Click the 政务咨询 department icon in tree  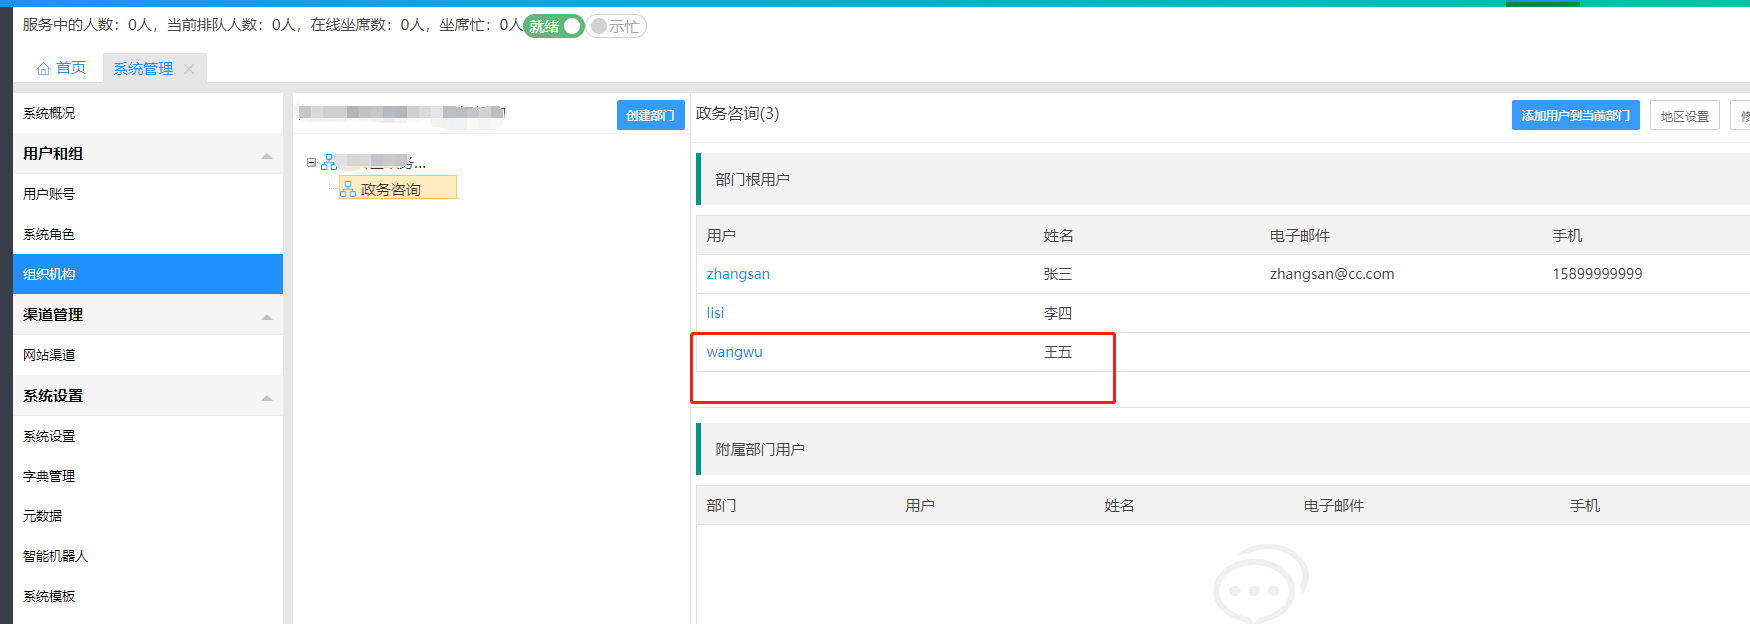pyautogui.click(x=348, y=188)
